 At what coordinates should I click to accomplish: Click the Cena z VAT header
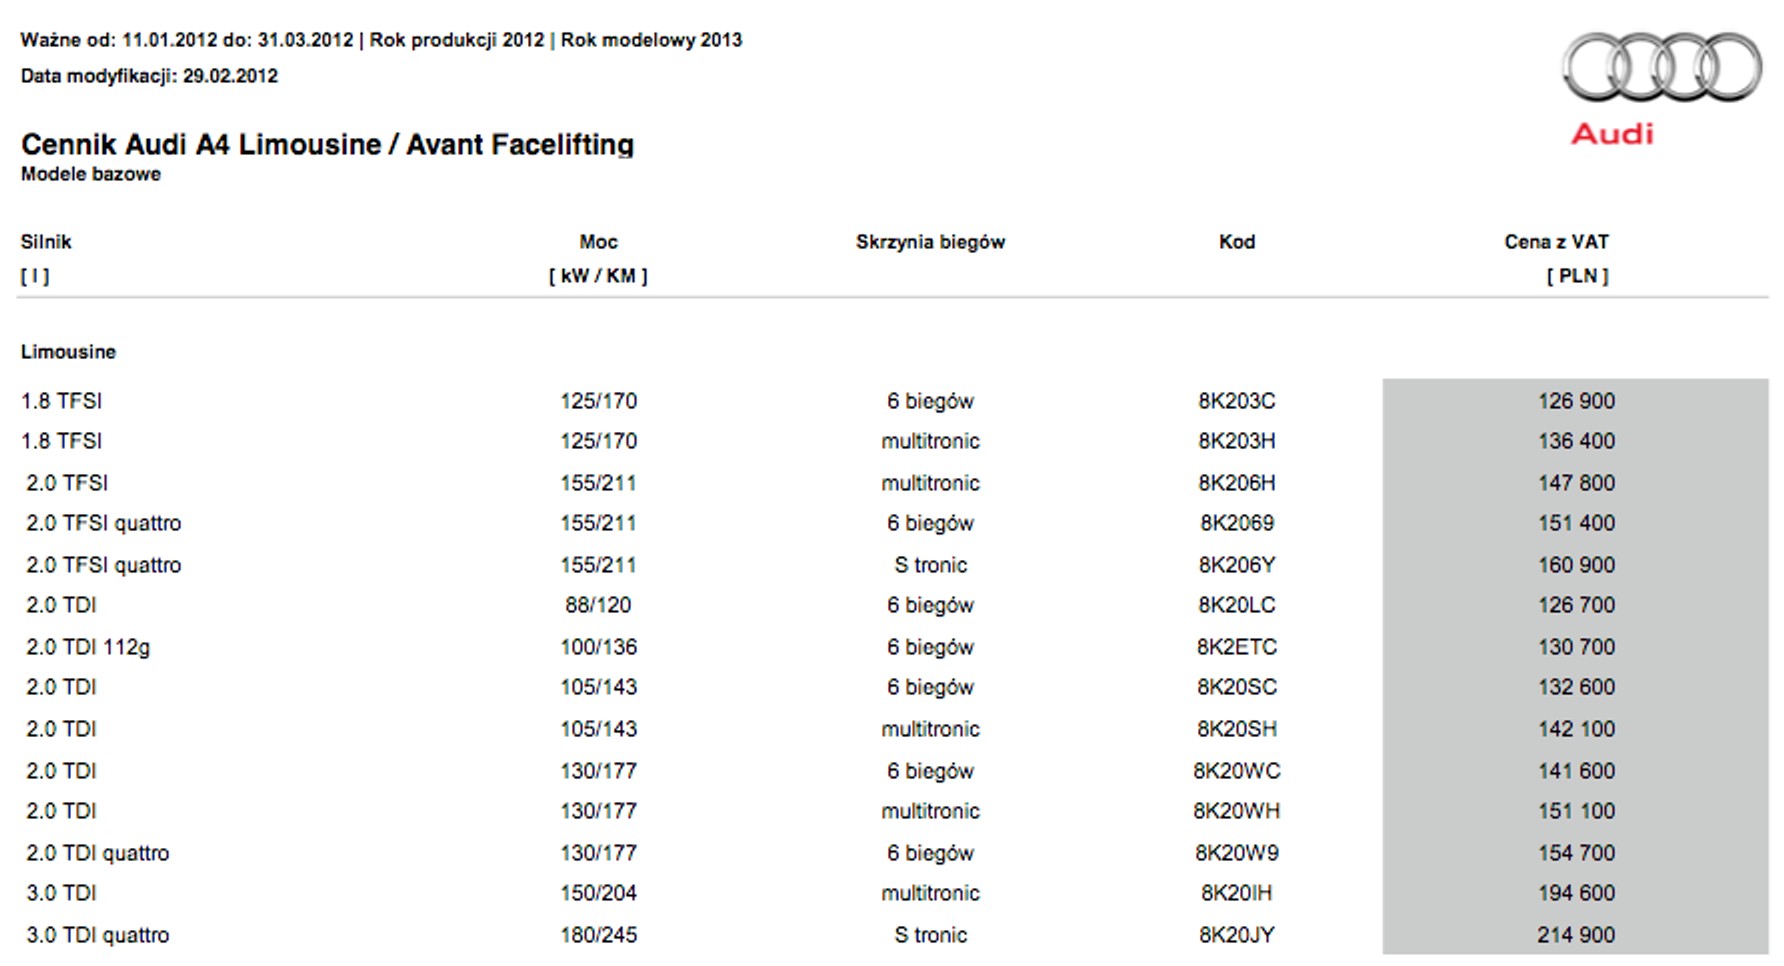point(1556,242)
